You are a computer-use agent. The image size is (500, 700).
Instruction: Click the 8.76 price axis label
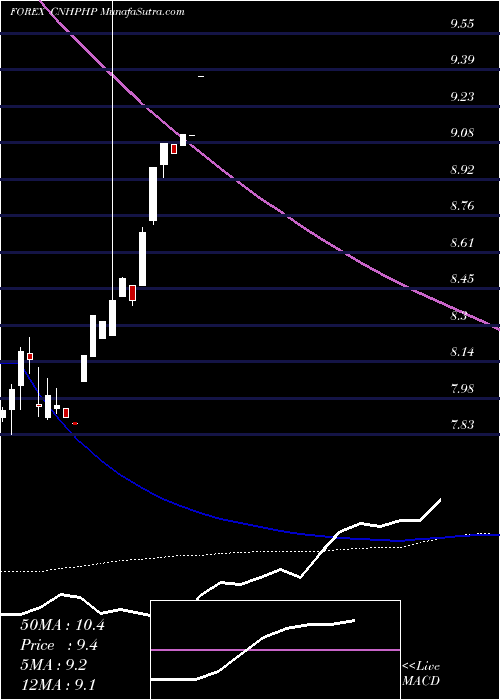462,206
